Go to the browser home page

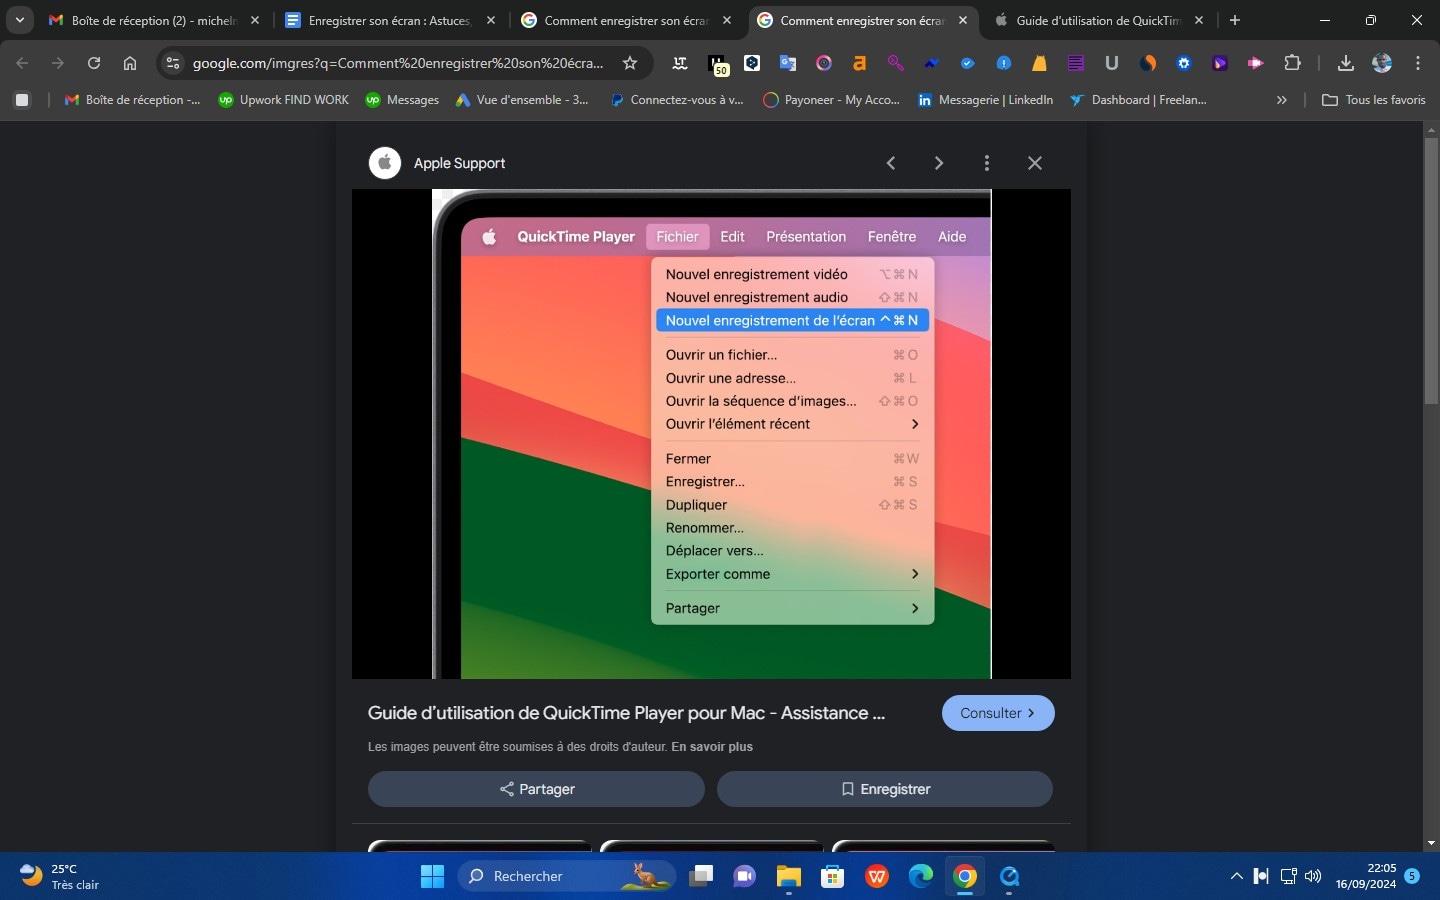(x=130, y=63)
